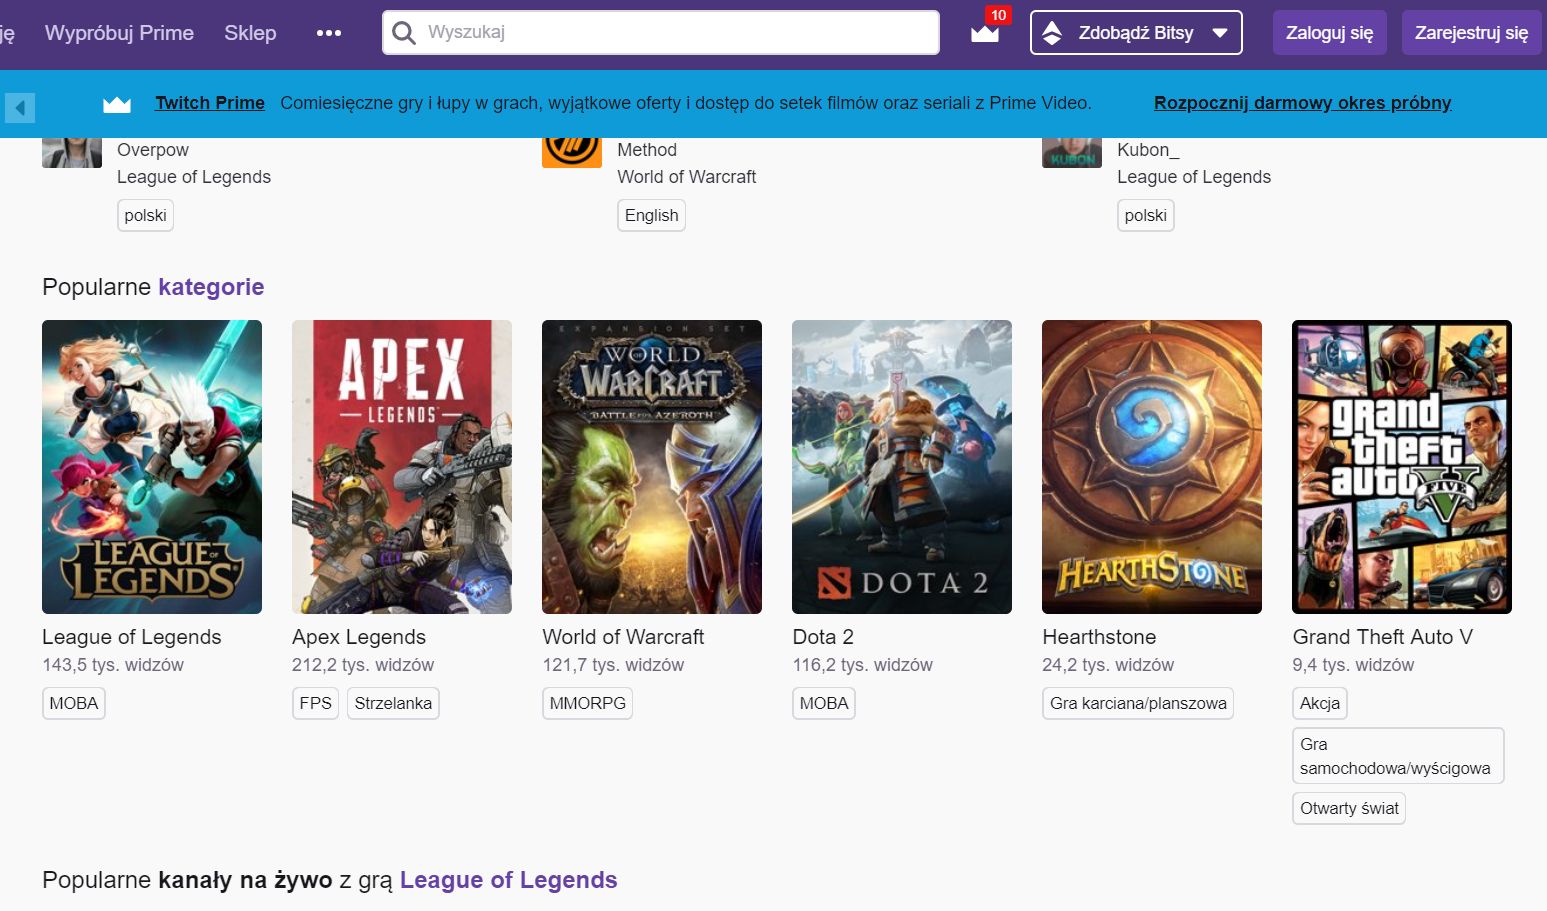Open the Sklep navigation item
Viewport: 1547px width, 911px height.
[250, 33]
